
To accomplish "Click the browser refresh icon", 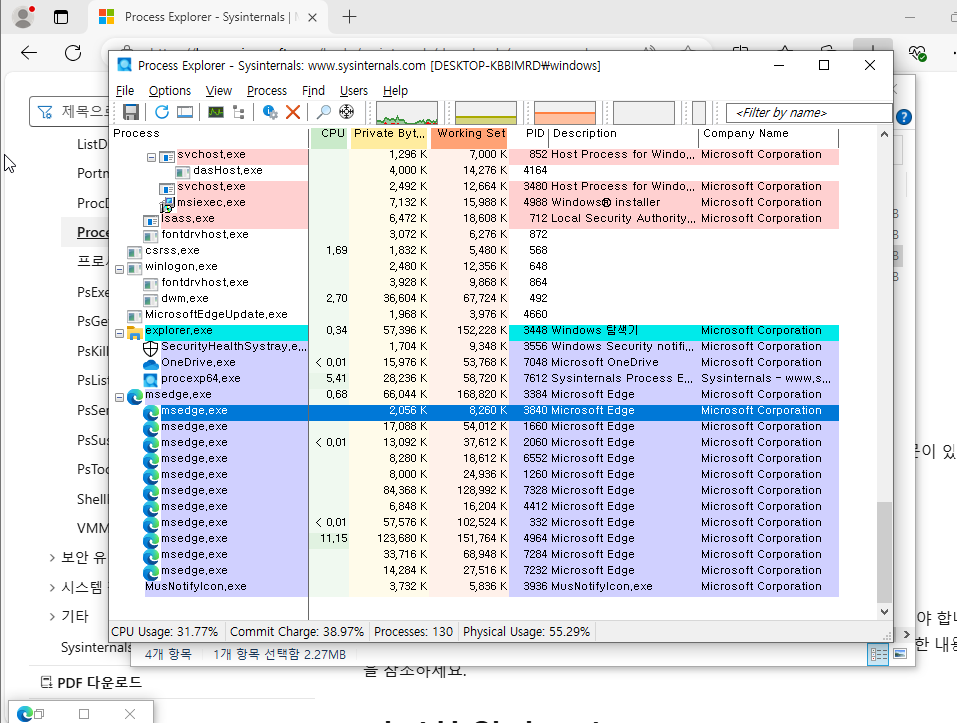I will click(73, 53).
